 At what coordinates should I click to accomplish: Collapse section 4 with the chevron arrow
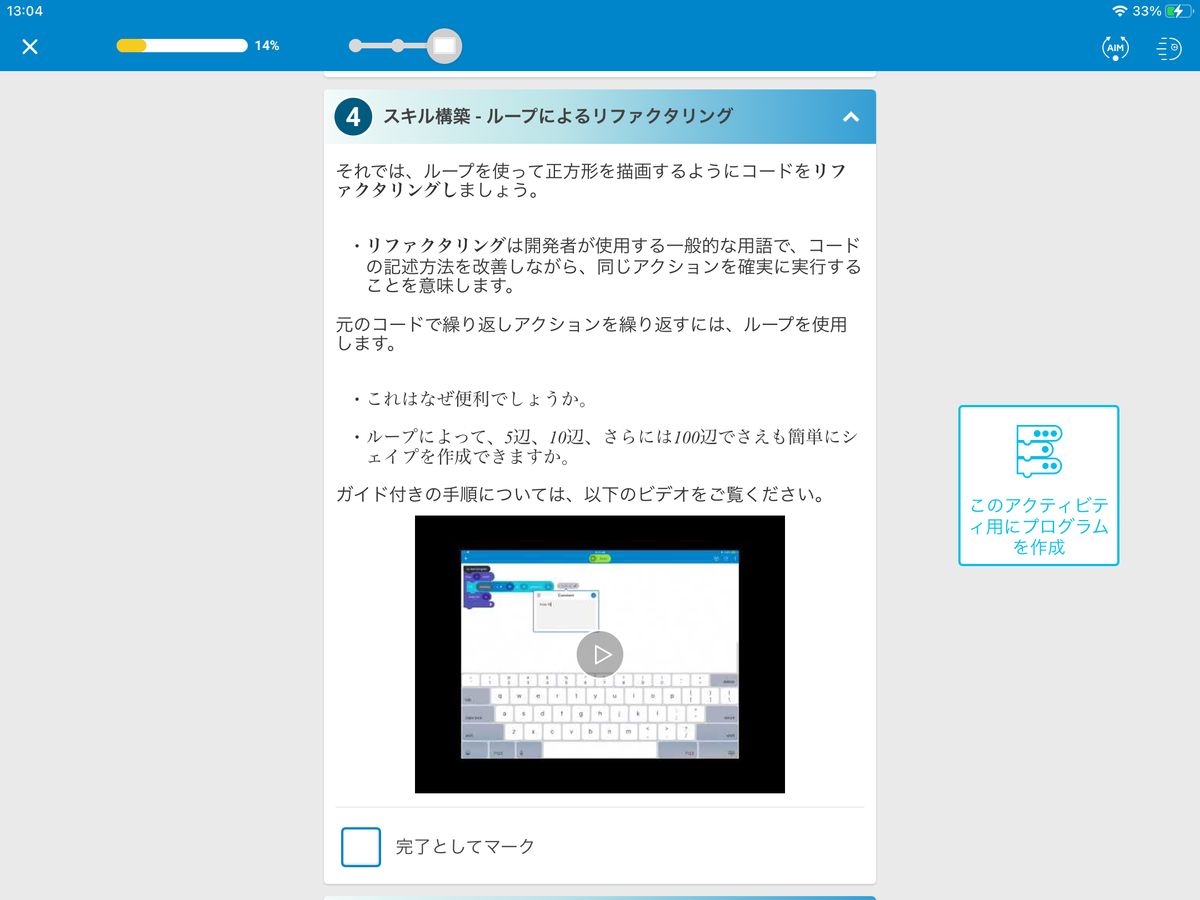pyautogui.click(x=851, y=117)
